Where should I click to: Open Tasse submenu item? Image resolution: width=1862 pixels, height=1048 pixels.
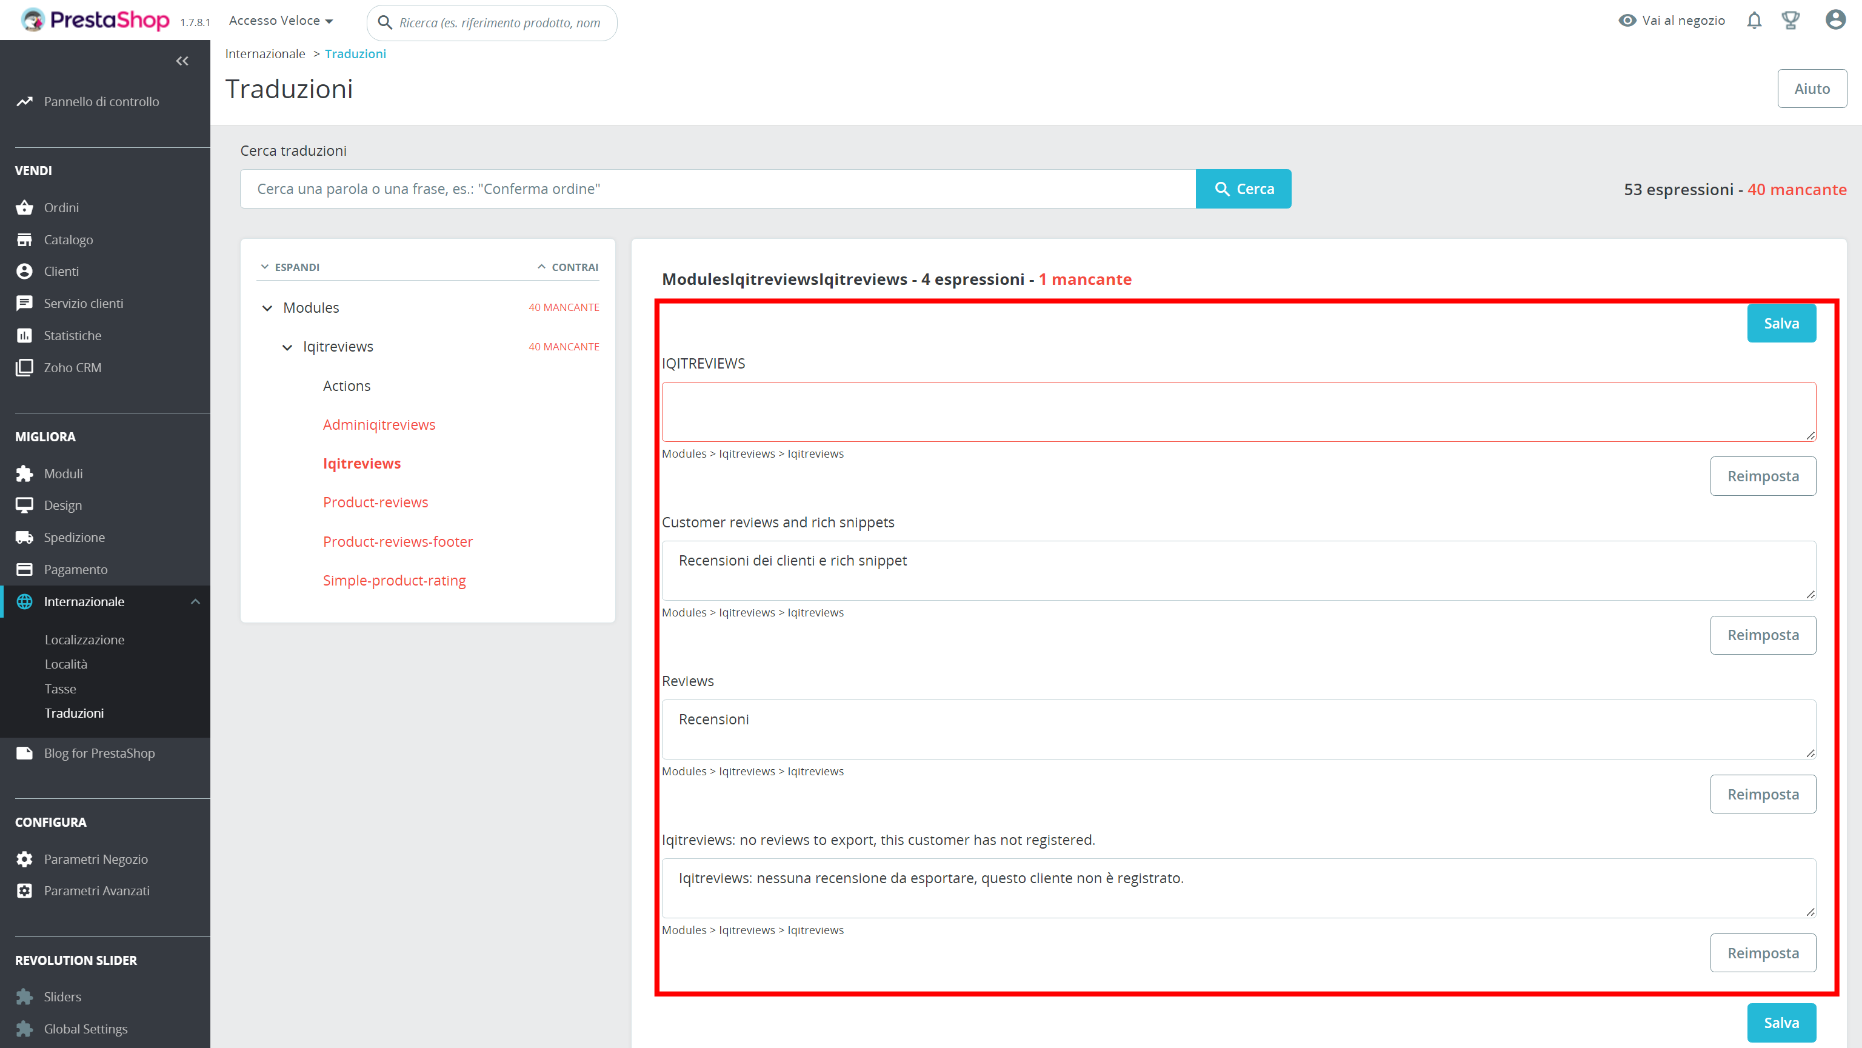pyautogui.click(x=61, y=689)
